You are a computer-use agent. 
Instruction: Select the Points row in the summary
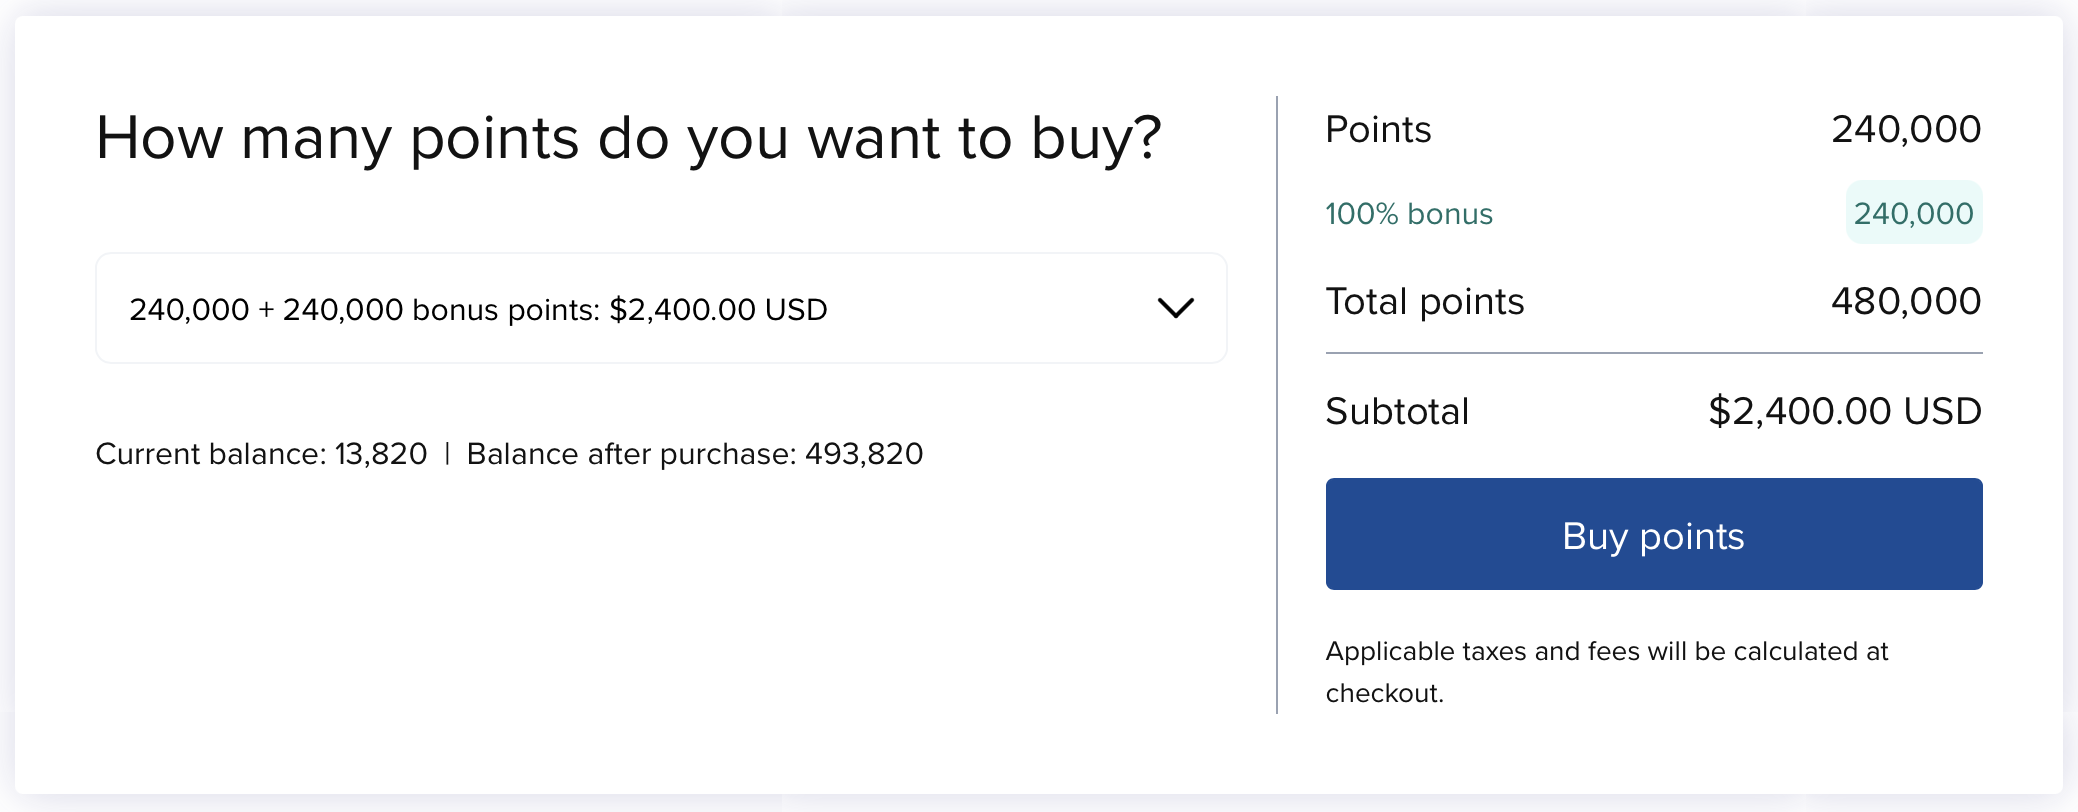click(x=1650, y=128)
